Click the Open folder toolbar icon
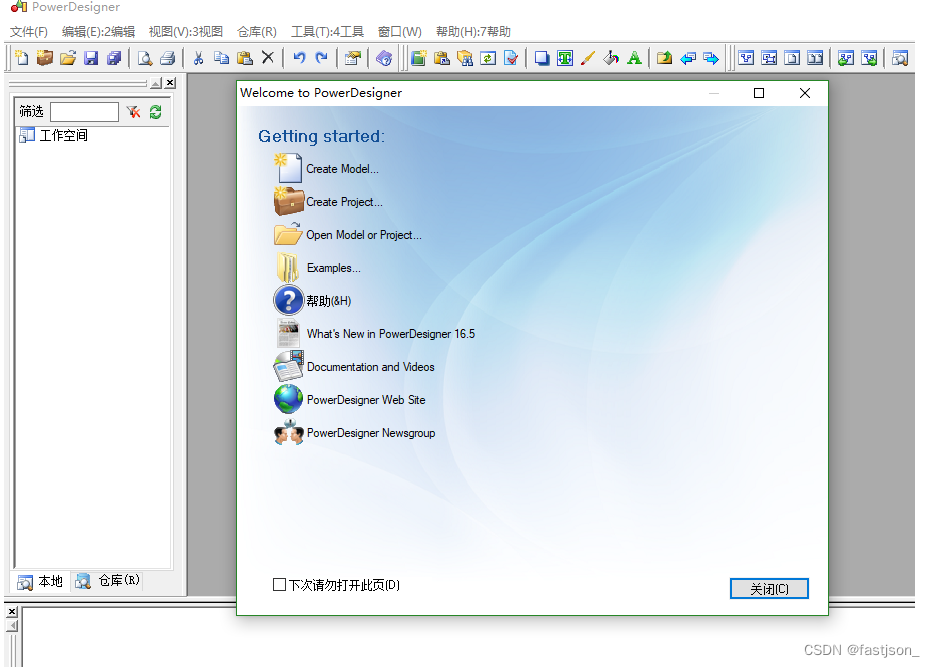 [x=68, y=58]
